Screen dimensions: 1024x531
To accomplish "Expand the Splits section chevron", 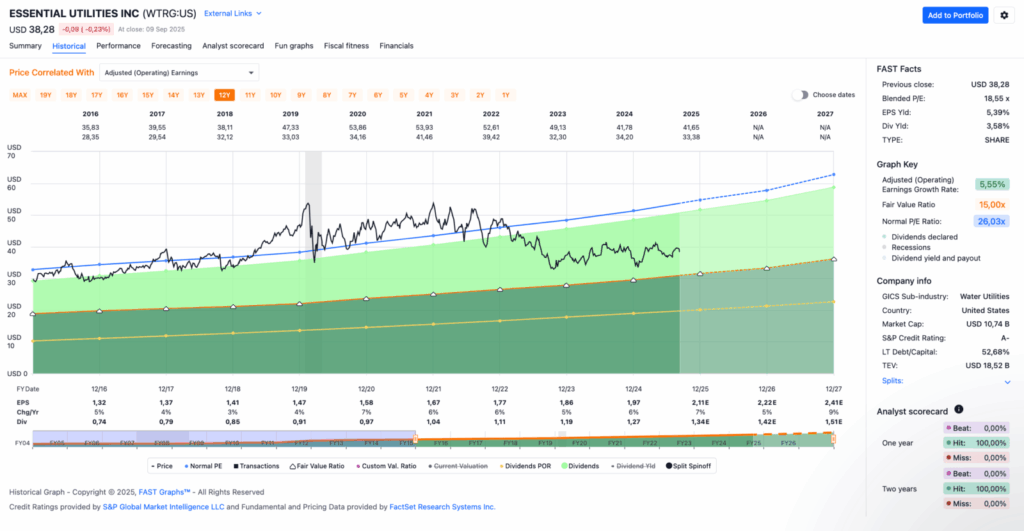I will click(1007, 382).
